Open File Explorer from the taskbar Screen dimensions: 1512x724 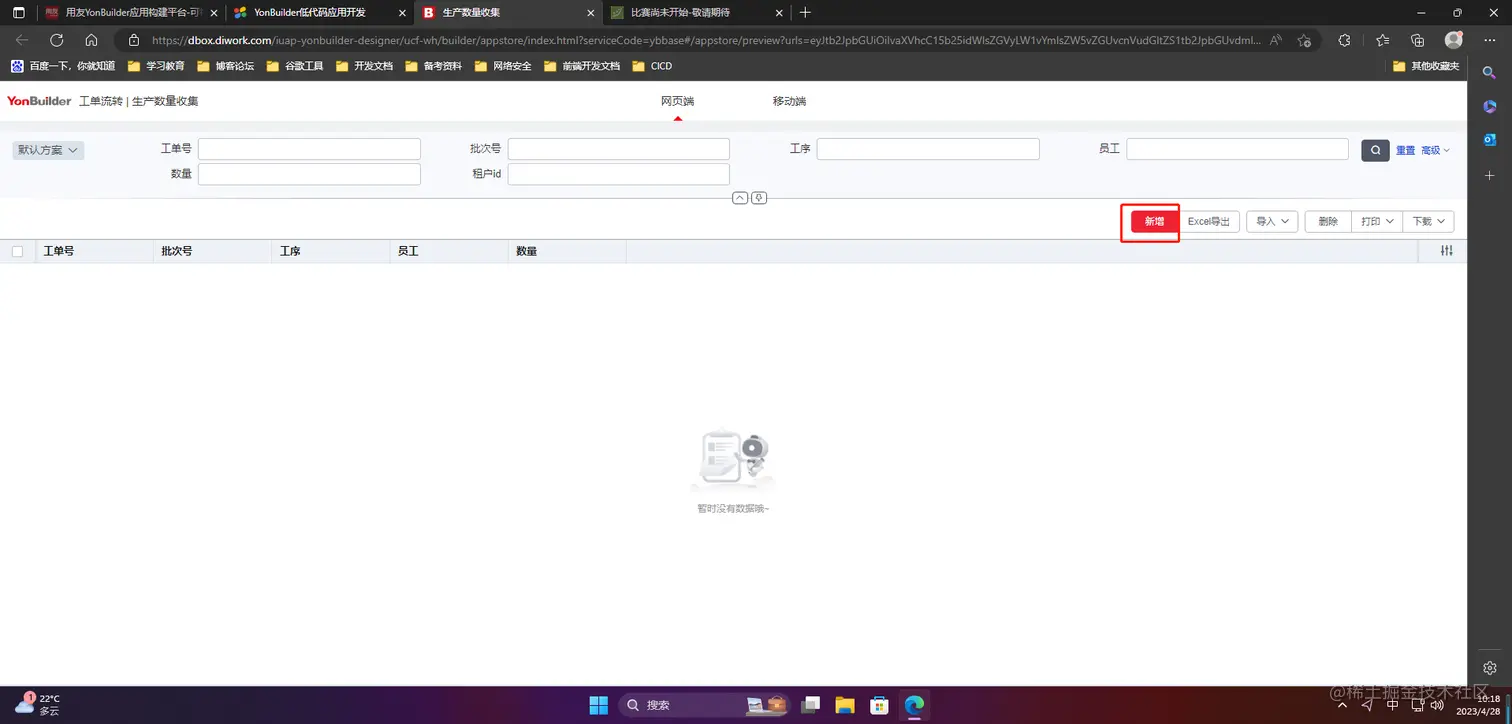pyautogui.click(x=845, y=705)
